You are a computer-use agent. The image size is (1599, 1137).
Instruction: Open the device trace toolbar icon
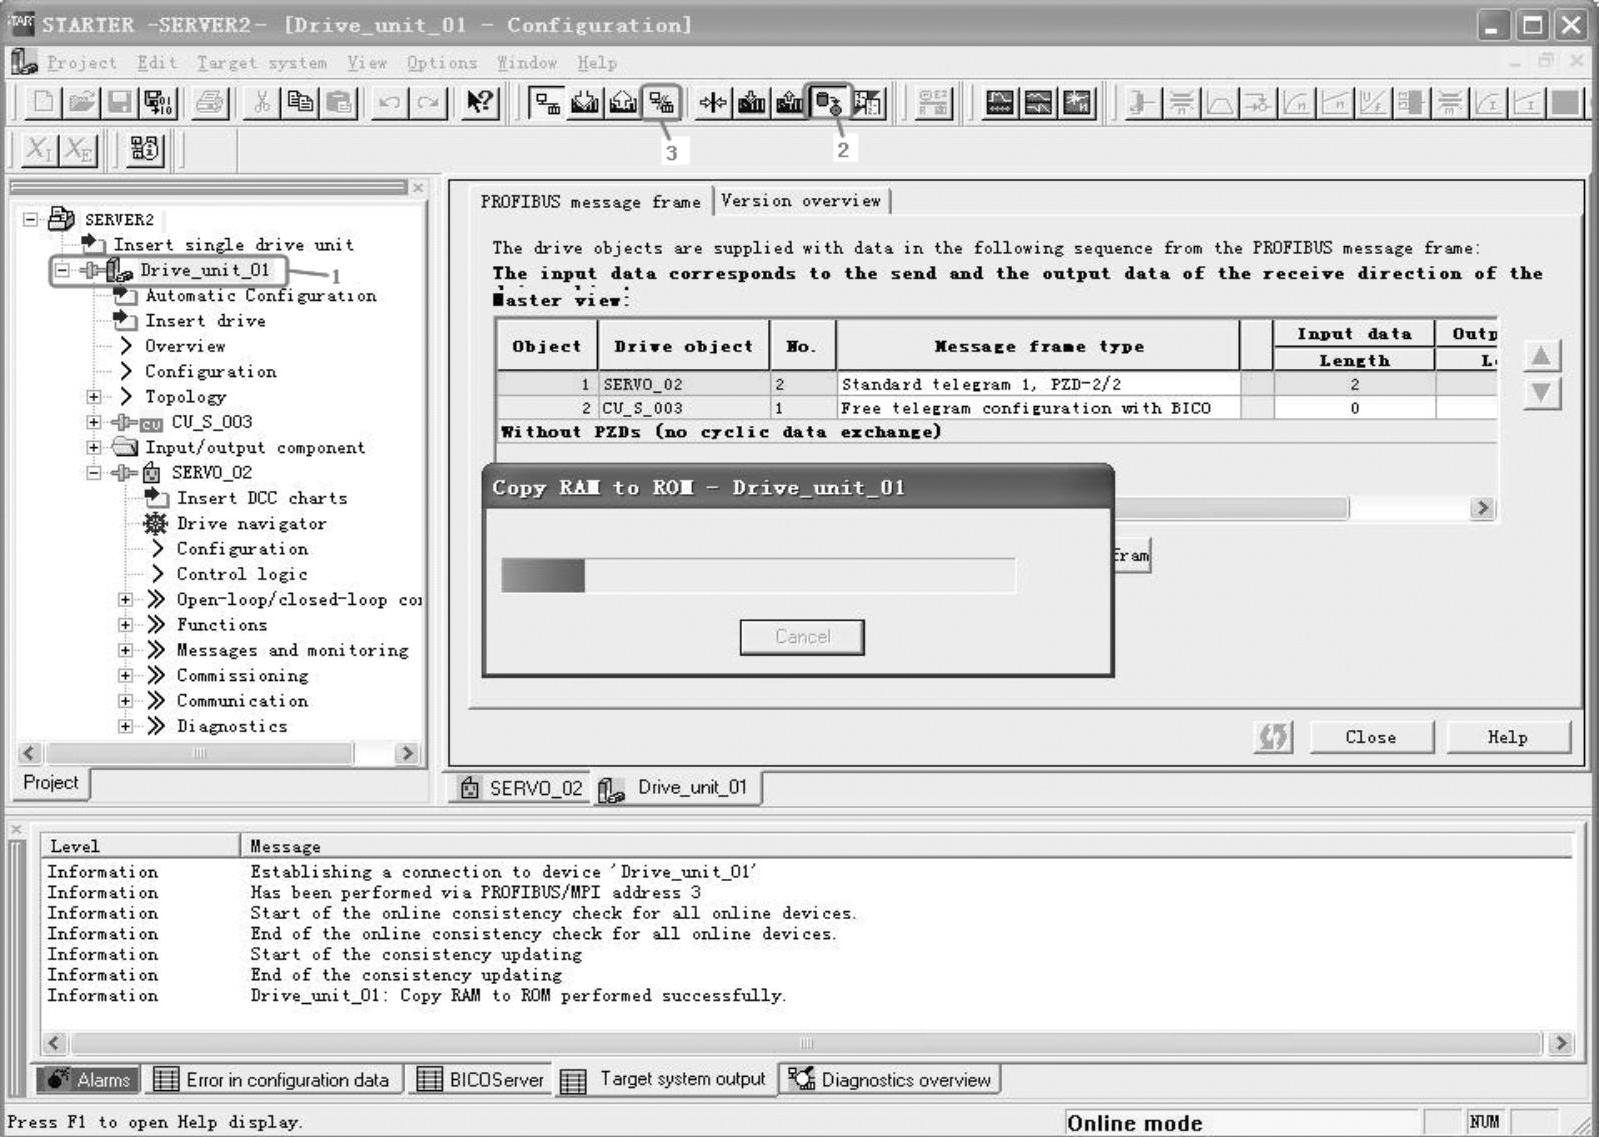point(999,102)
